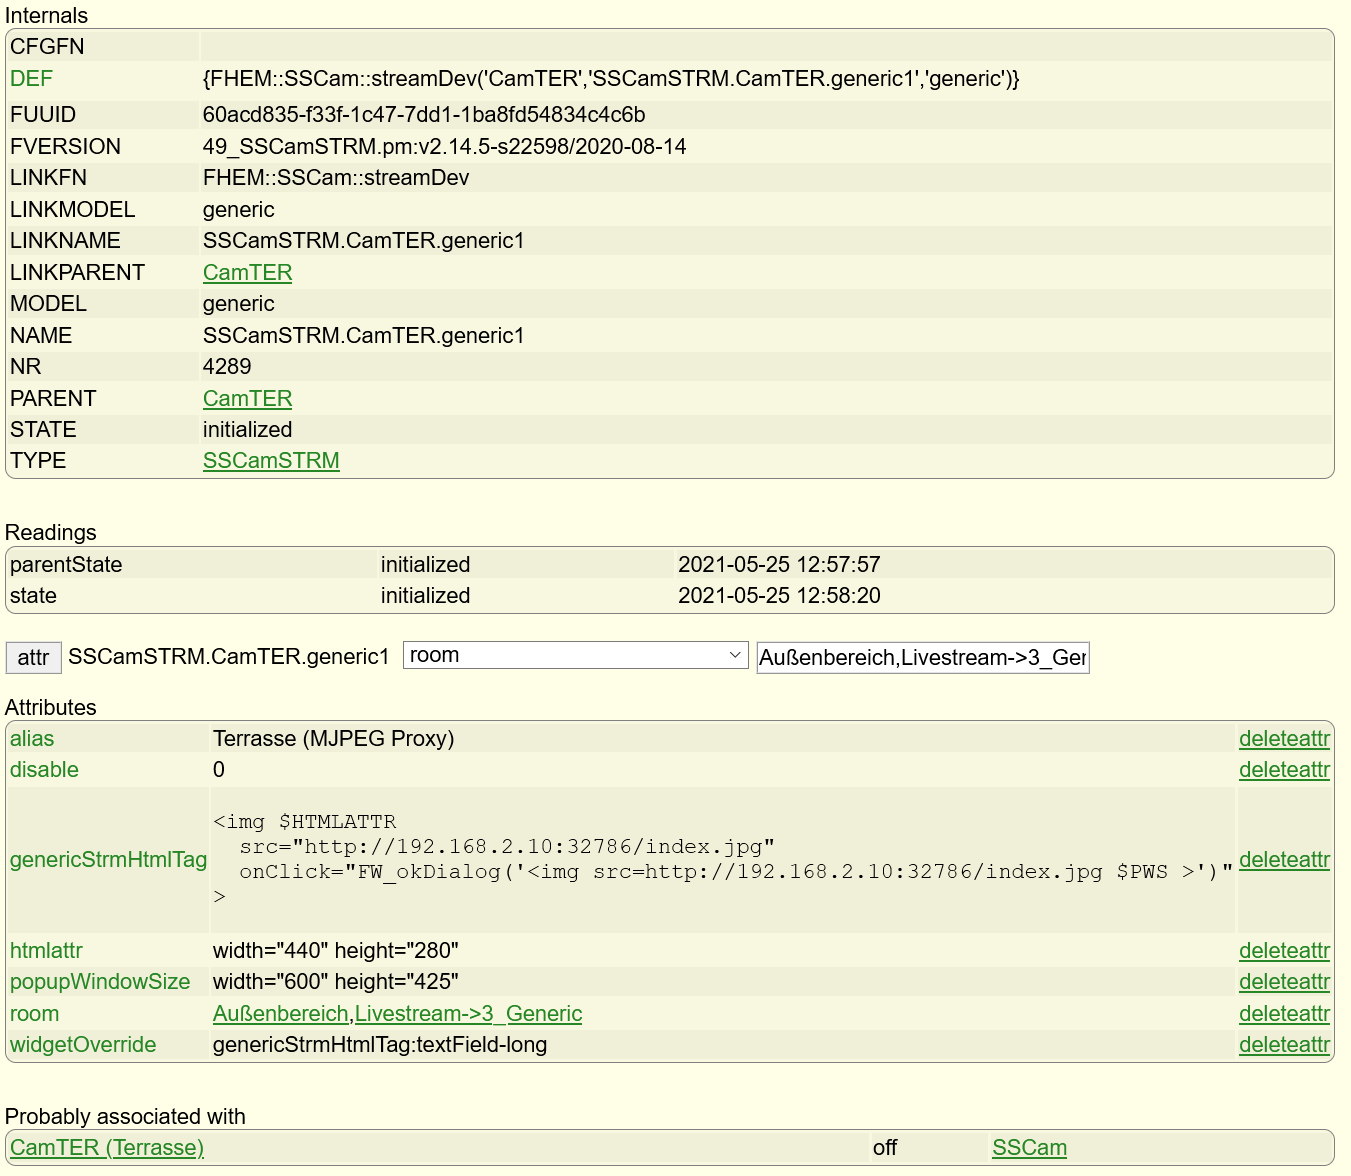Click the FUUID value 60acd835-f33f-1c47-7dd1-1ba8fd54834c4c6b
The width and height of the screenshot is (1351, 1176).
pyautogui.click(x=424, y=115)
